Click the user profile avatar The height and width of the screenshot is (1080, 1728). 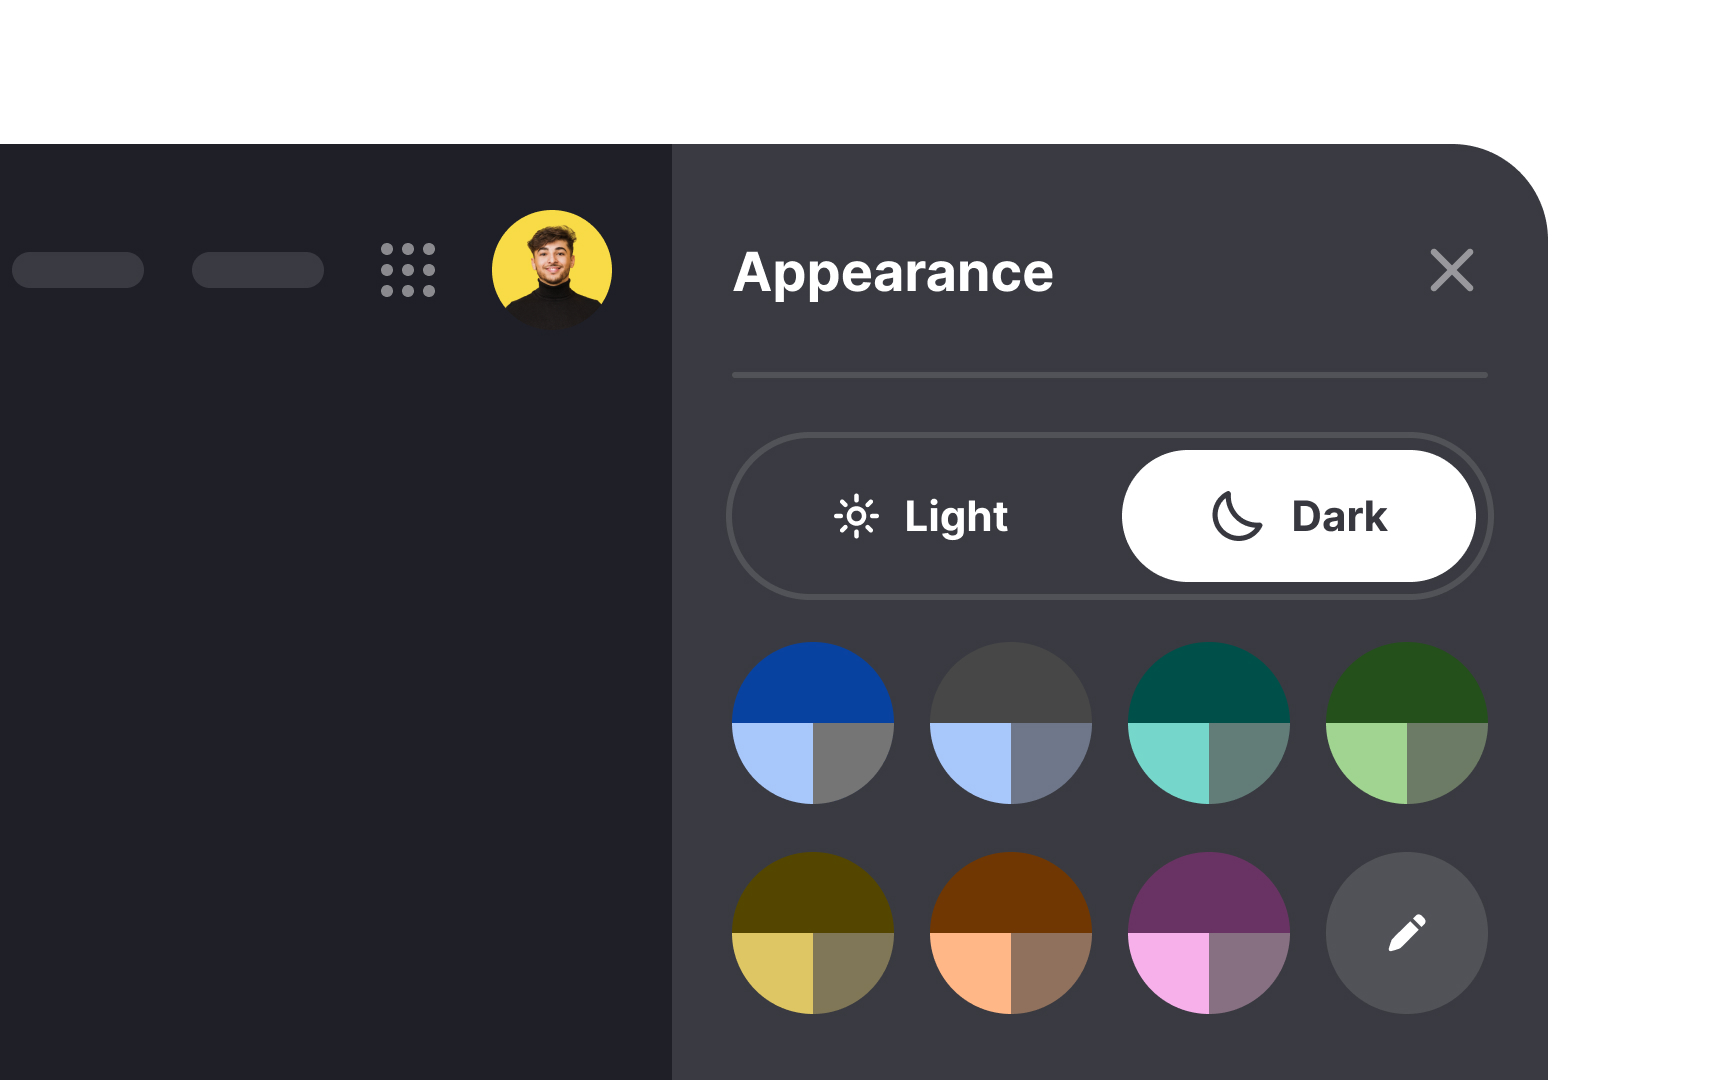coord(551,270)
